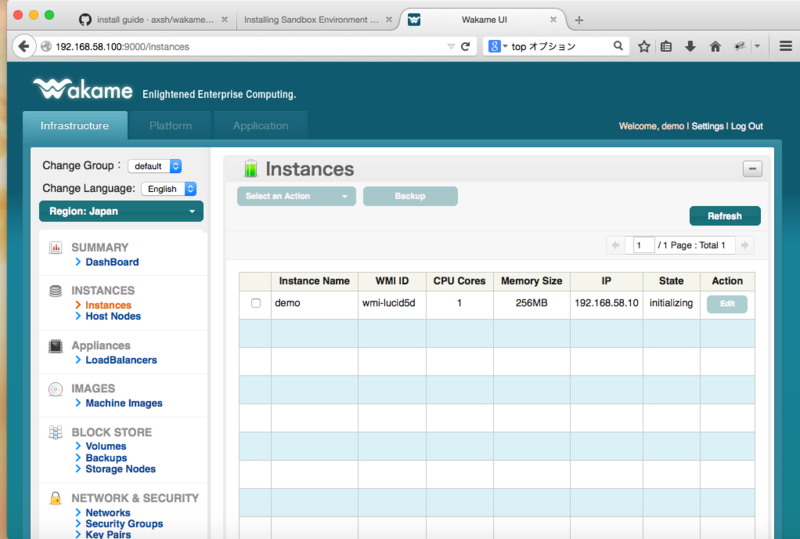Open the extension dropdown arrow in toolbar
Image resolution: width=800 pixels, height=539 pixels.
pyautogui.click(x=757, y=46)
